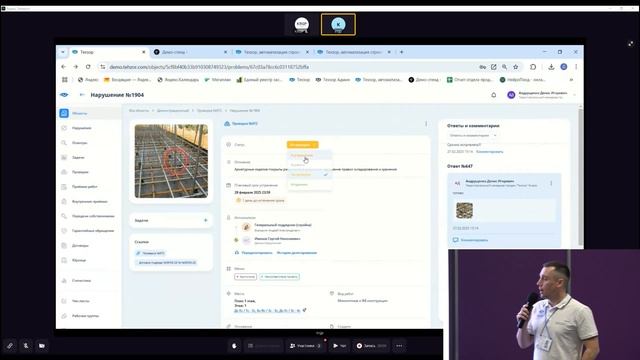
Task: Select the last status option in dropdown
Action: (x=309, y=184)
